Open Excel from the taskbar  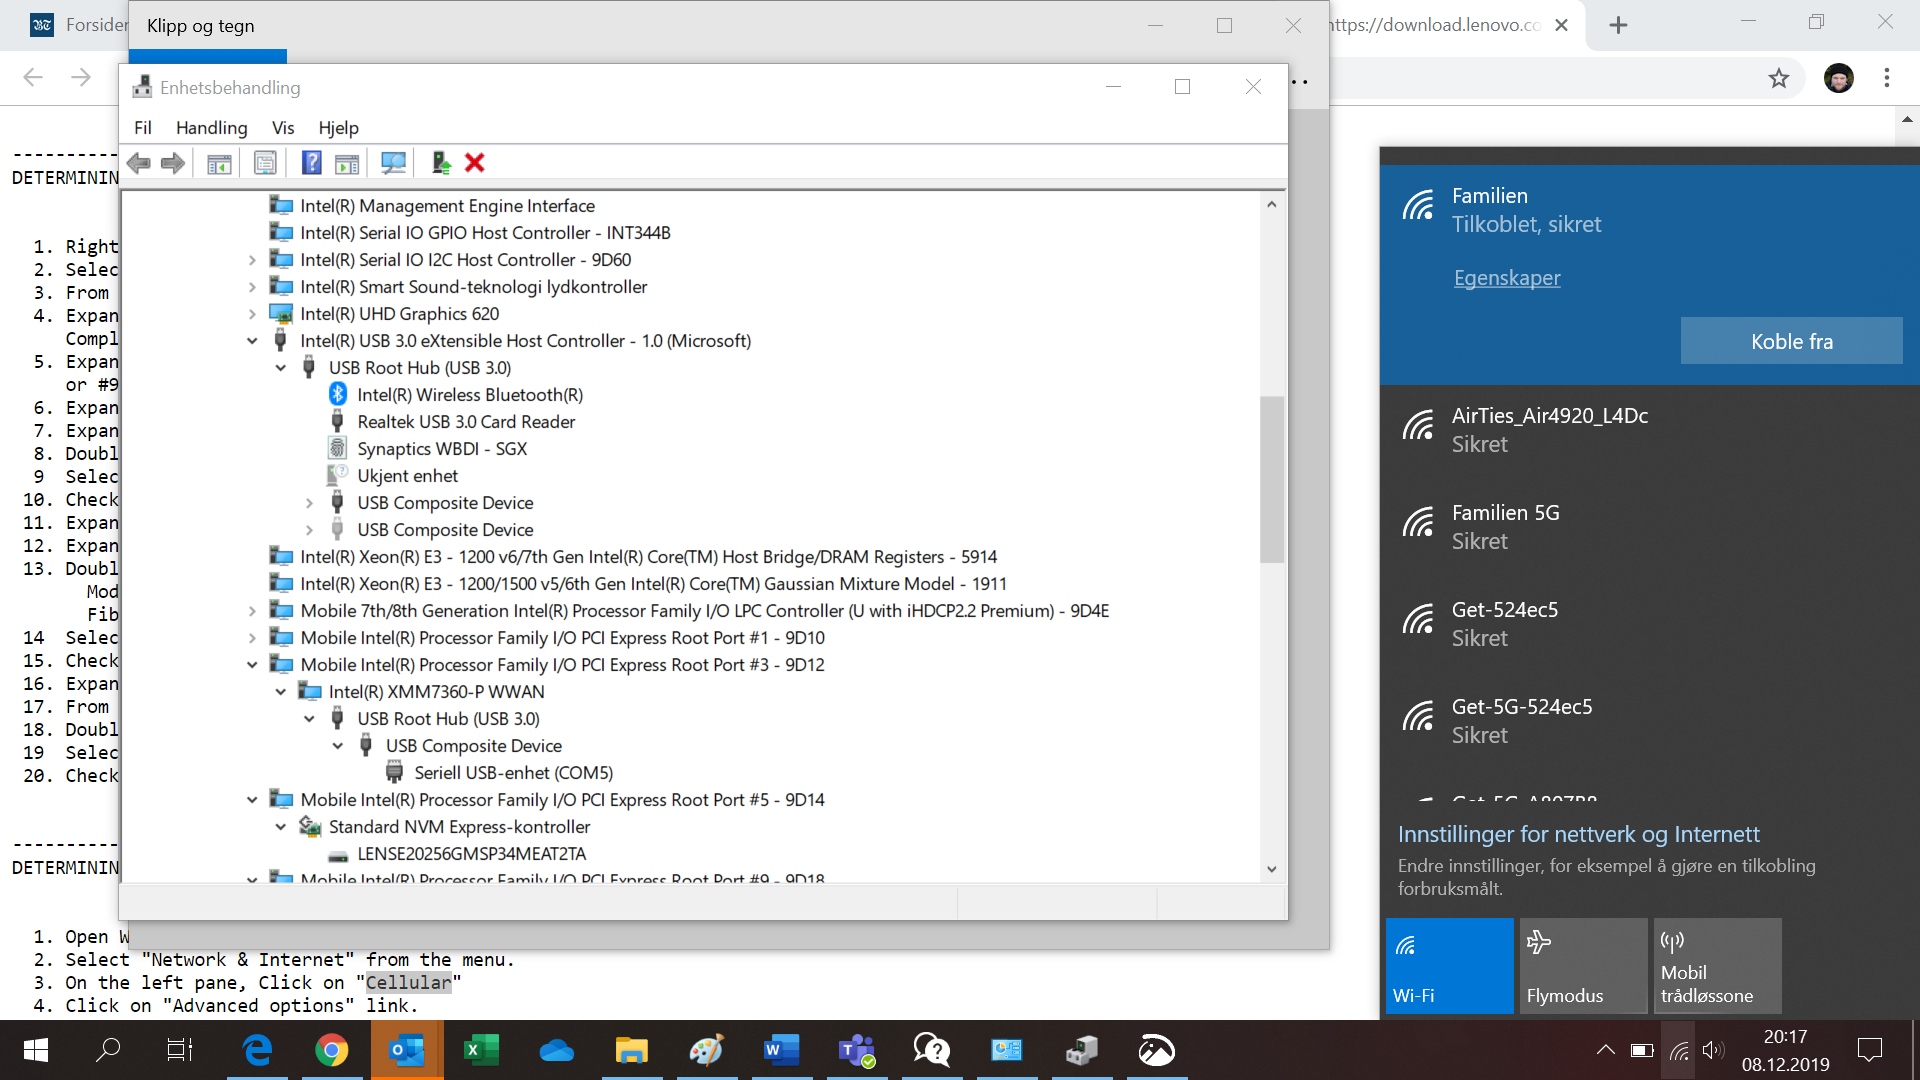(x=482, y=1050)
